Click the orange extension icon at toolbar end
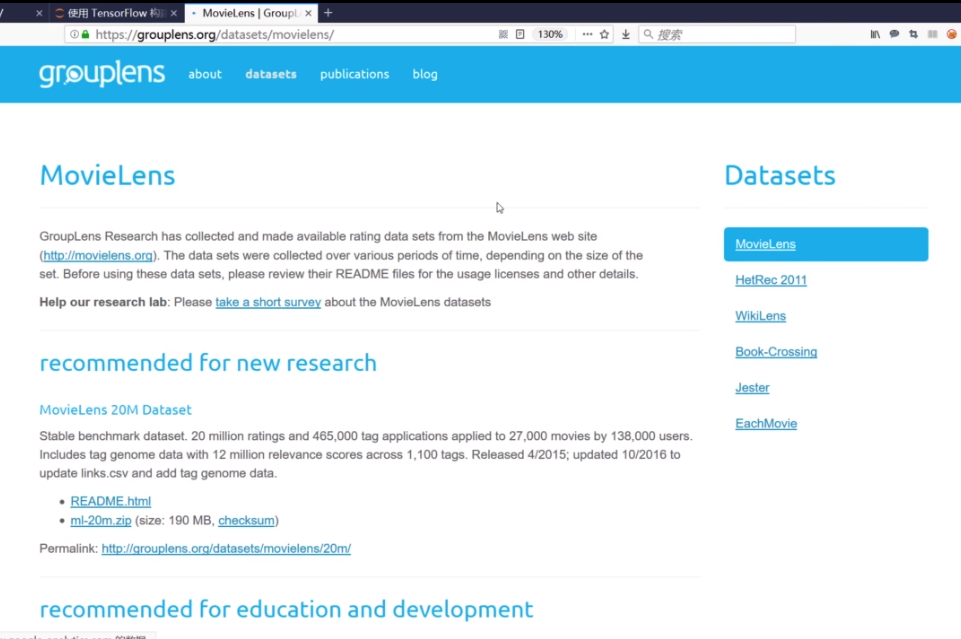 coord(951,34)
